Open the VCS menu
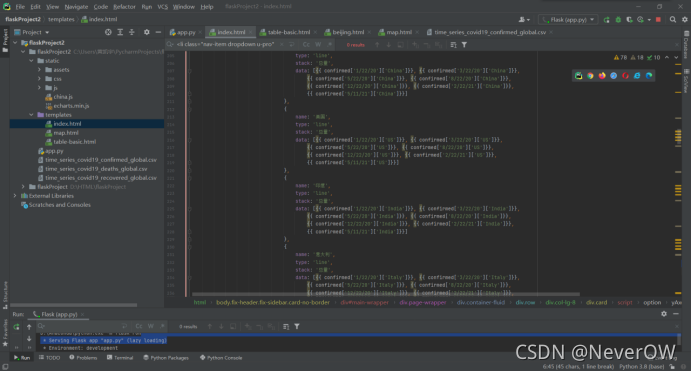The height and width of the screenshot is (371, 692). (x=162, y=7)
